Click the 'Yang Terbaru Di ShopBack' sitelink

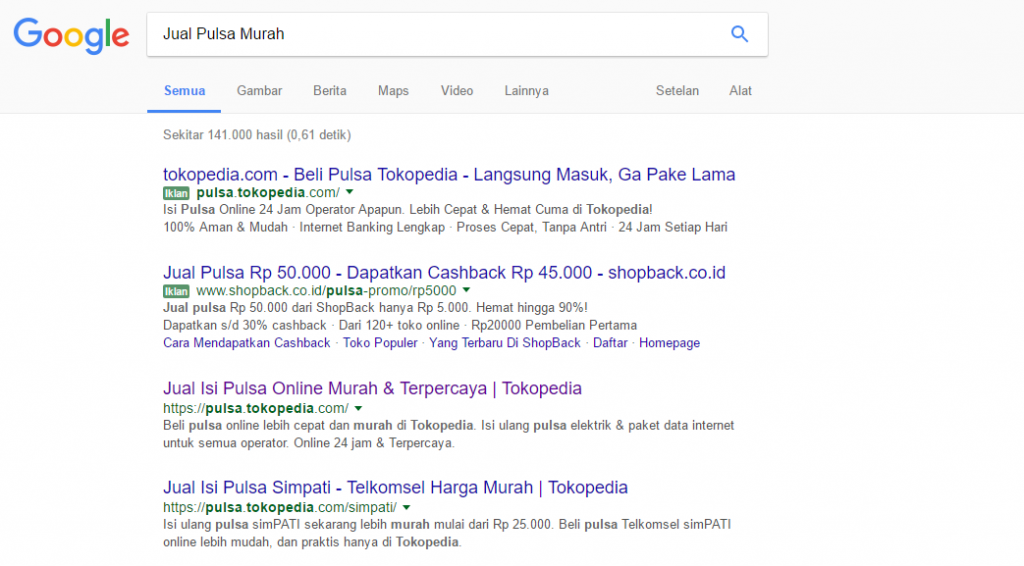505,343
